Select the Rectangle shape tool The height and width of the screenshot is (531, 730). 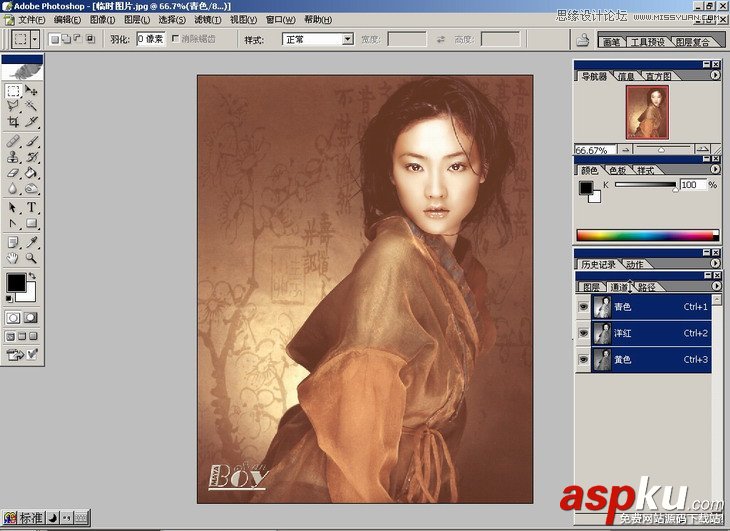point(31,223)
